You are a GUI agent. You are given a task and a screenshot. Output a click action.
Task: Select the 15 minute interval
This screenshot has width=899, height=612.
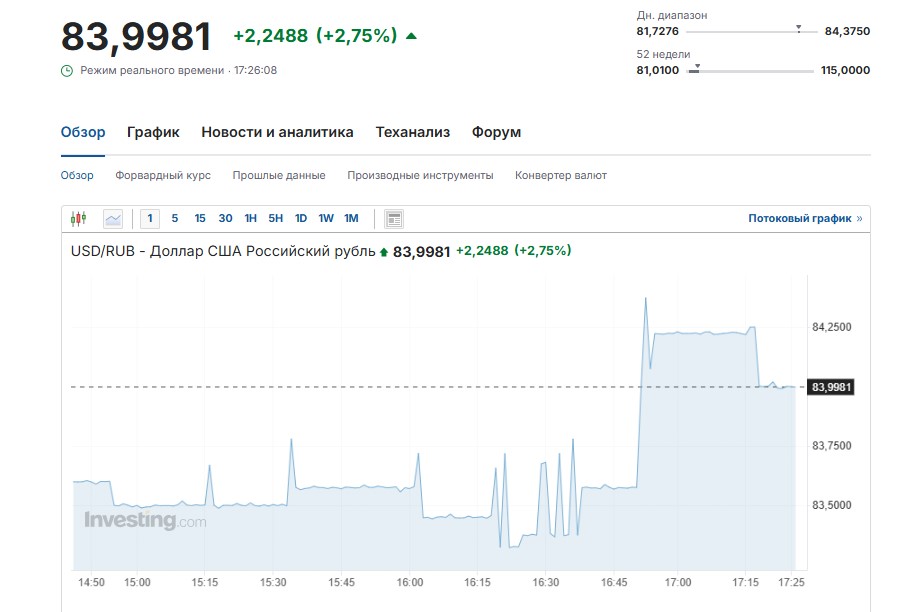point(200,219)
